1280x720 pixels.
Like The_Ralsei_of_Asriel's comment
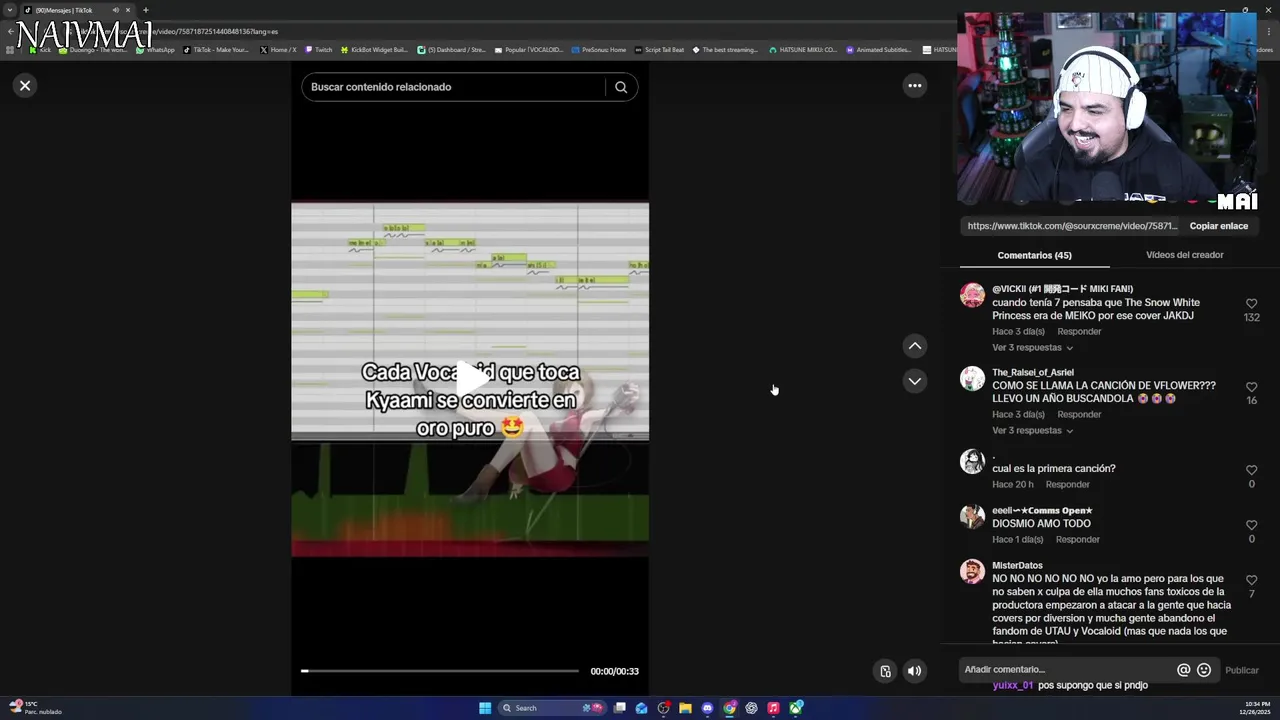tap(1251, 387)
